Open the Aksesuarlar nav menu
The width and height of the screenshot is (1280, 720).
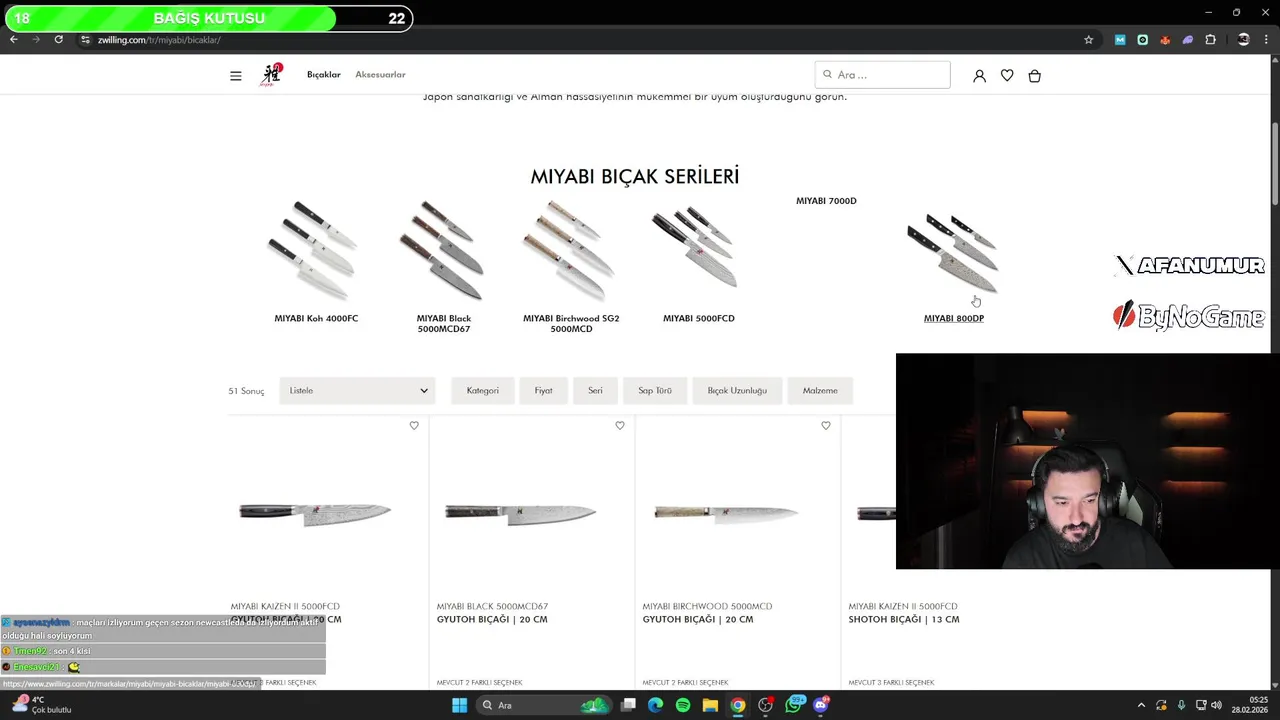coord(380,75)
